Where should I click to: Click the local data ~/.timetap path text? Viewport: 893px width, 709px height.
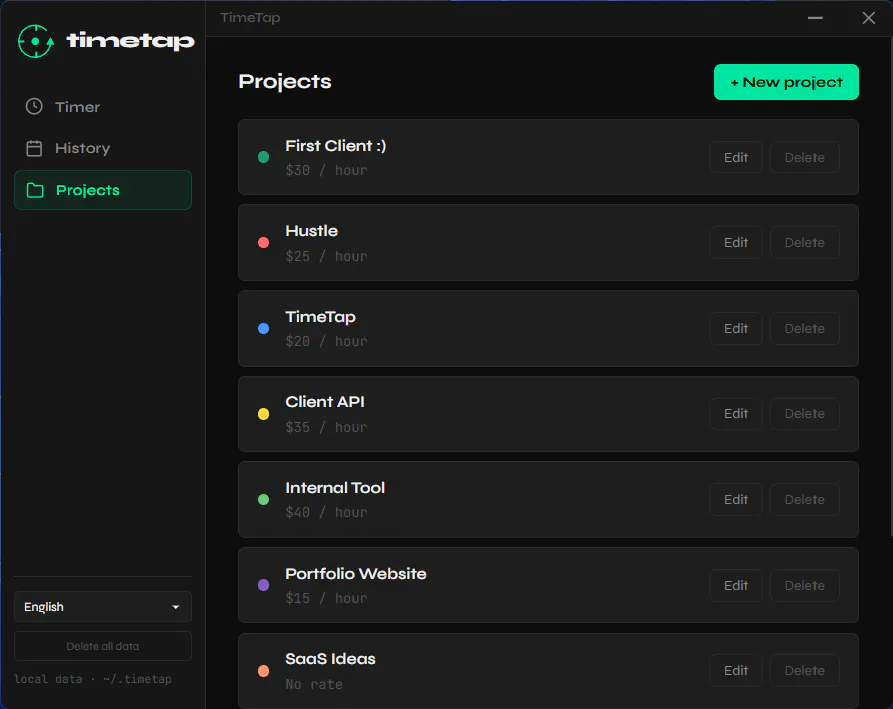[x=93, y=679]
